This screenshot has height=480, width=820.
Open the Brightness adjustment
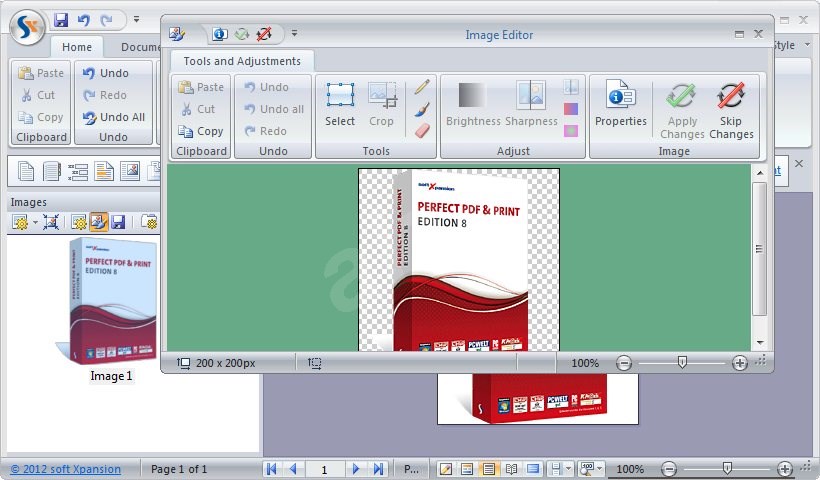[x=473, y=105]
